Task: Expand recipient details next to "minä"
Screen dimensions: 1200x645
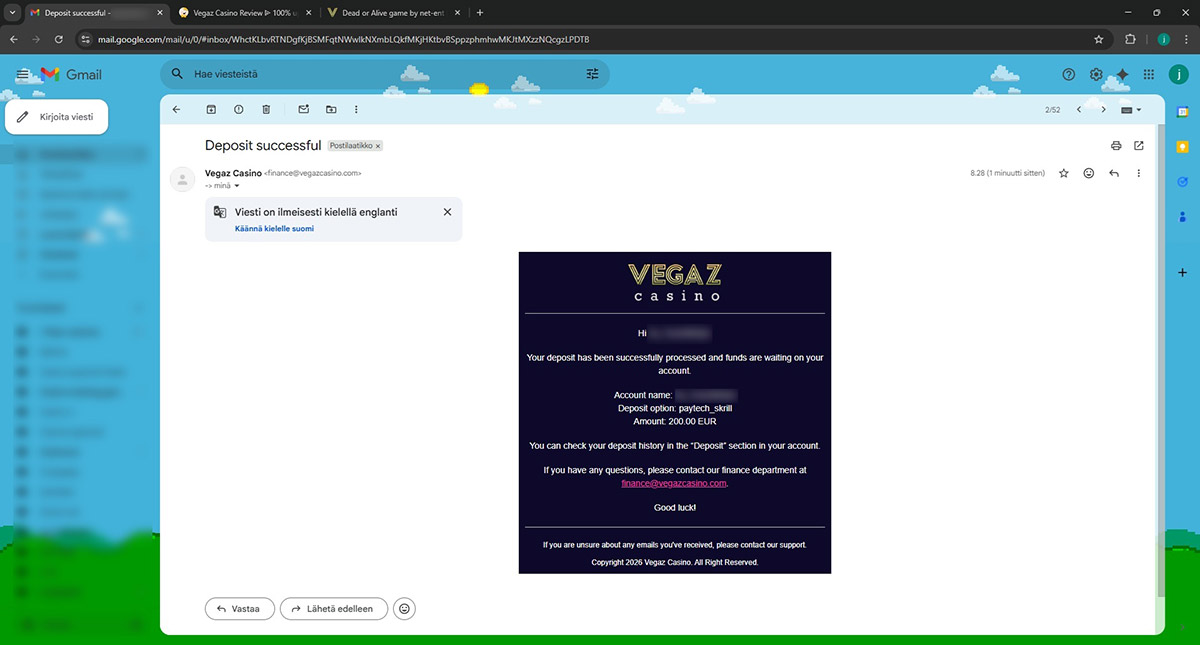Action: (237, 185)
